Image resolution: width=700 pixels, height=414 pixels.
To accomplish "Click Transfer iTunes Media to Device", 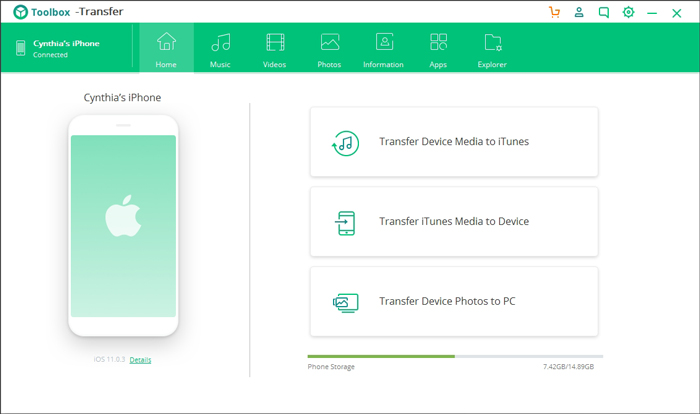I will point(454,222).
